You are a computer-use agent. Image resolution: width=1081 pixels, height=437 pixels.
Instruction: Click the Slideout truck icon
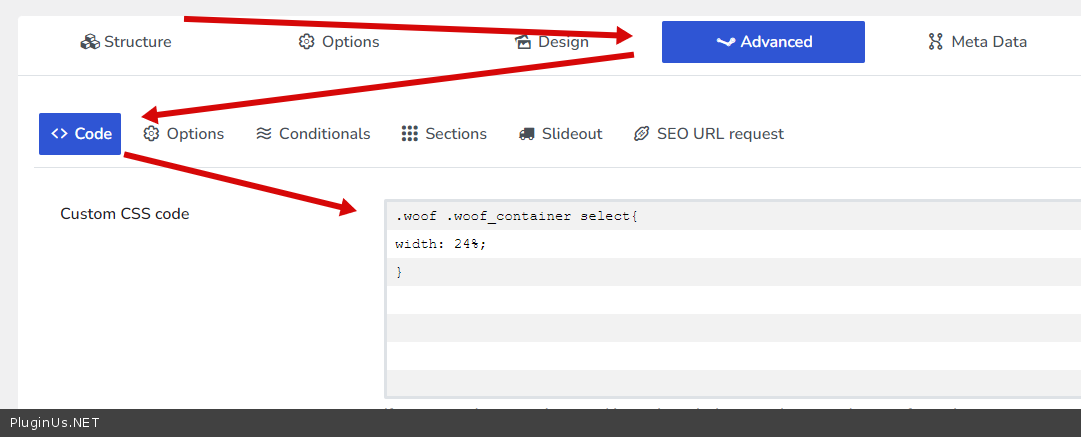click(527, 134)
